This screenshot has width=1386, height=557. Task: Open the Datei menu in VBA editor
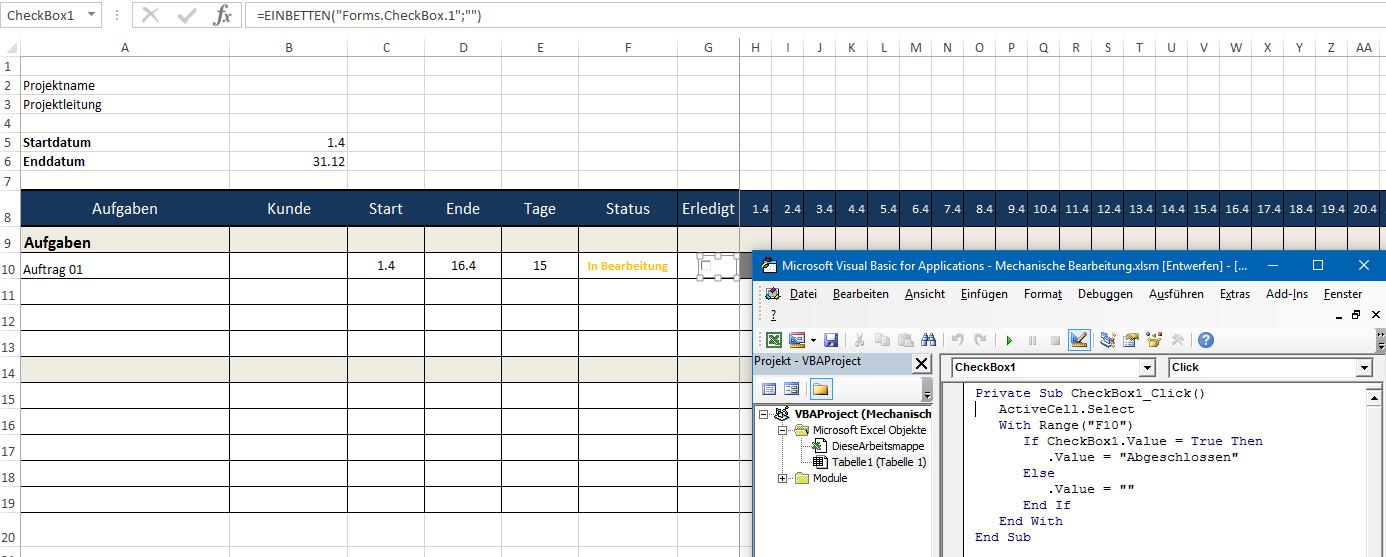[x=803, y=294]
